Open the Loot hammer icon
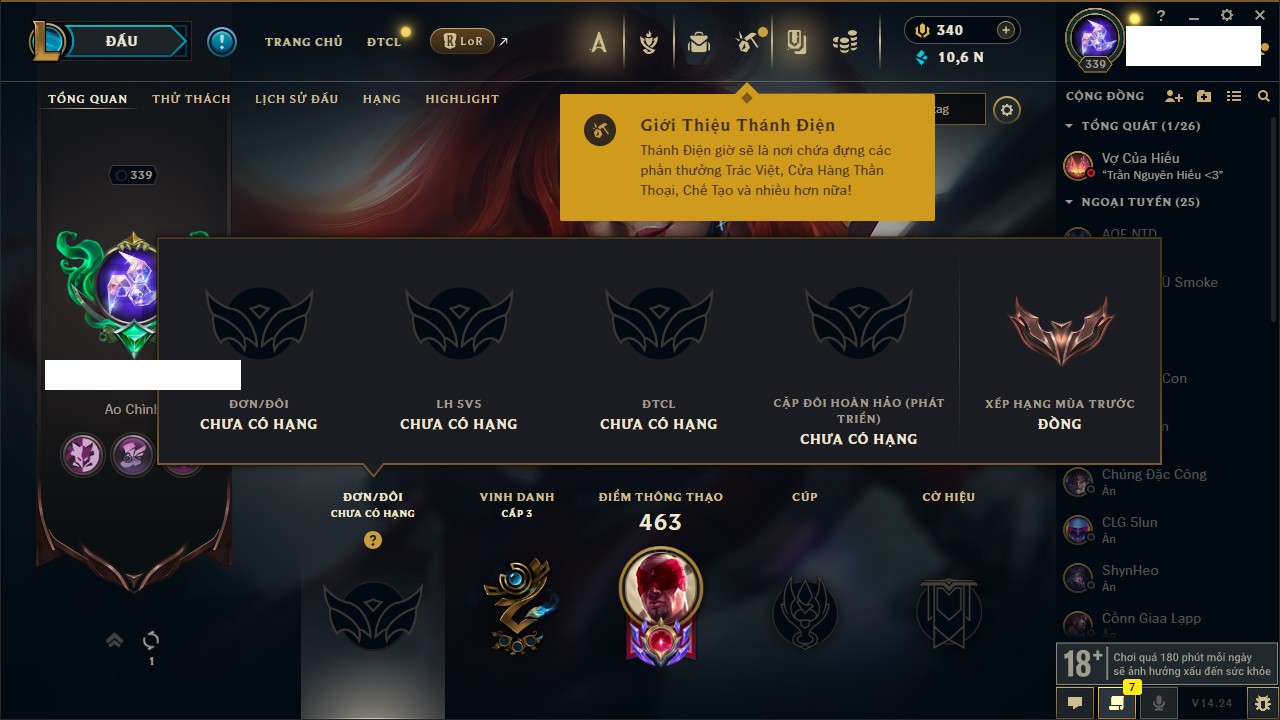This screenshot has height=720, width=1280. coord(747,42)
